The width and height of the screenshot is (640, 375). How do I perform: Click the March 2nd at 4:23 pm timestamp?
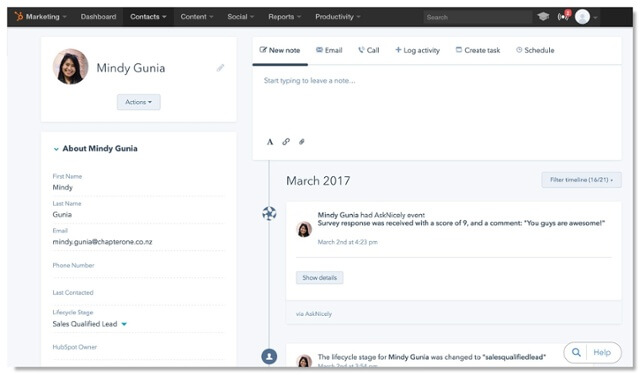click(347, 242)
